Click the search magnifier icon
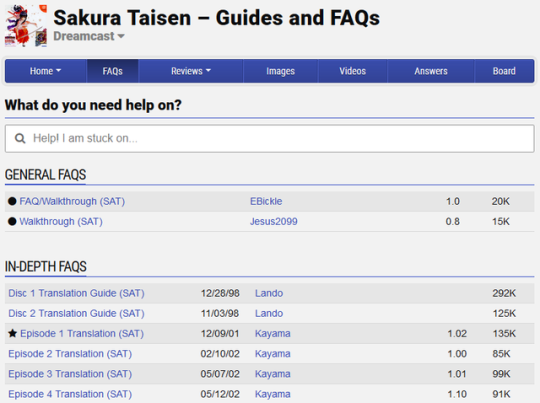The height and width of the screenshot is (403, 540). 20,138
